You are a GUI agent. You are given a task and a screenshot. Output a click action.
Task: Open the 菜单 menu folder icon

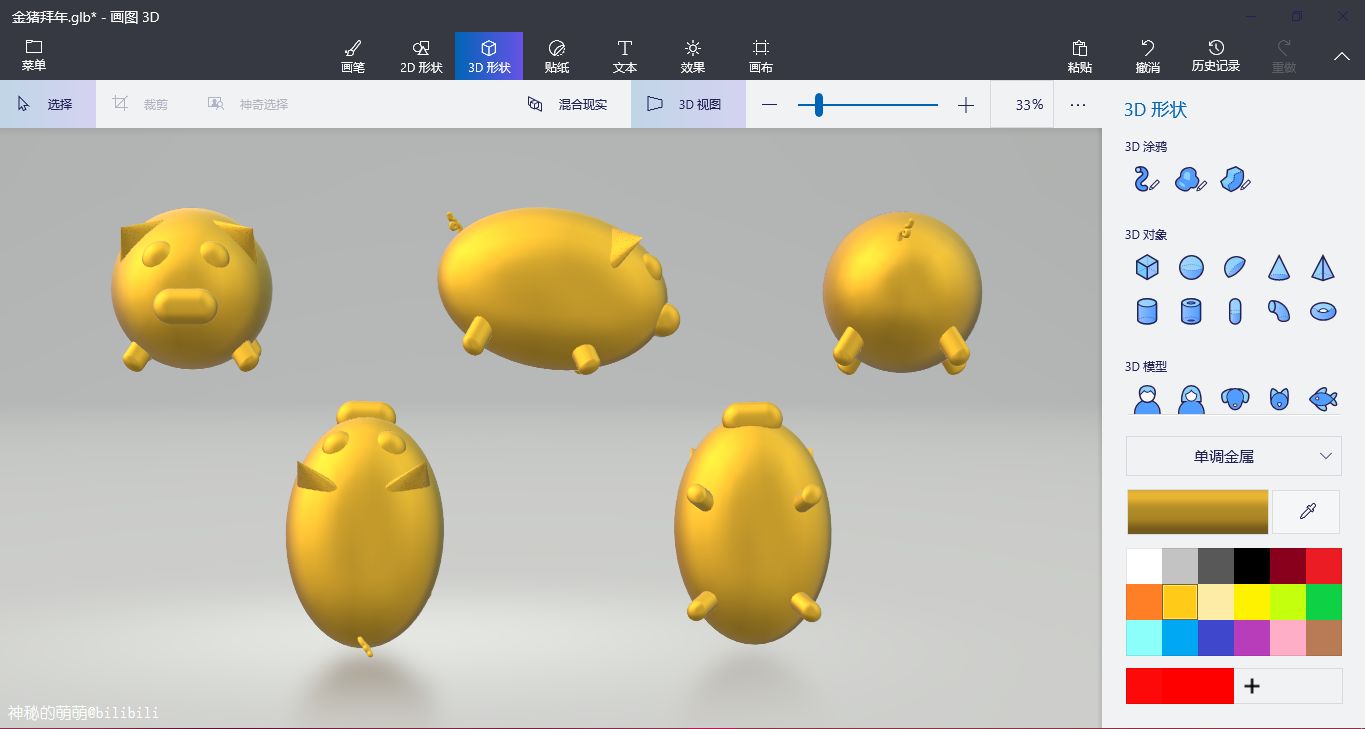coord(34,55)
